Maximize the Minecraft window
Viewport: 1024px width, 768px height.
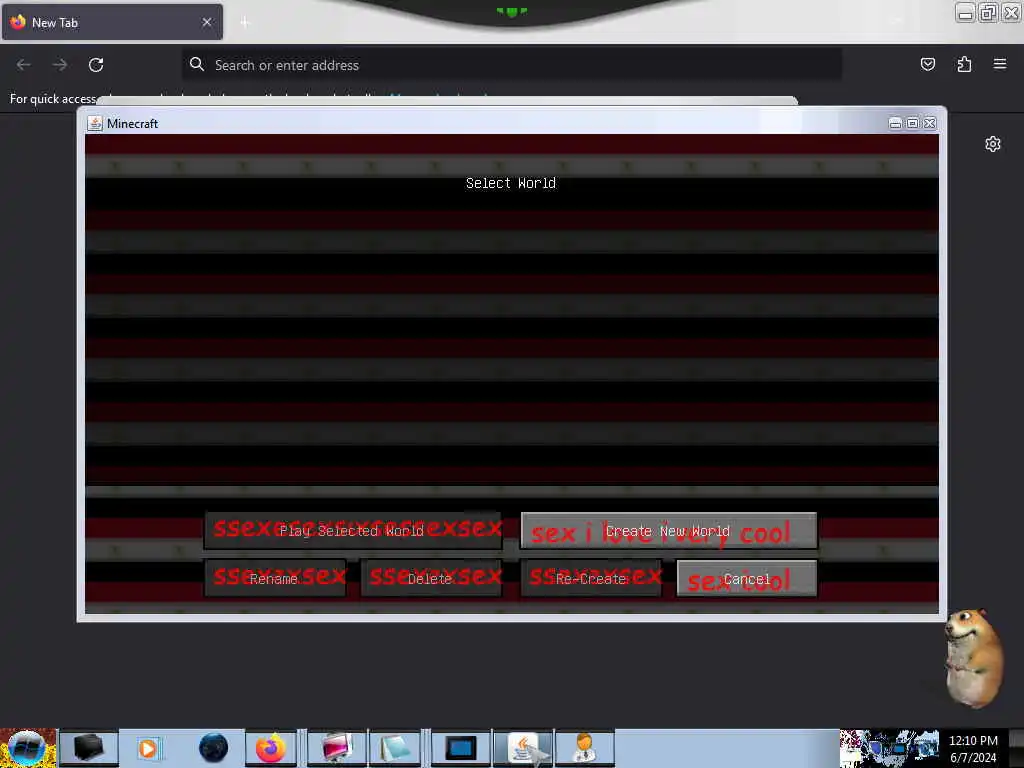tap(912, 123)
